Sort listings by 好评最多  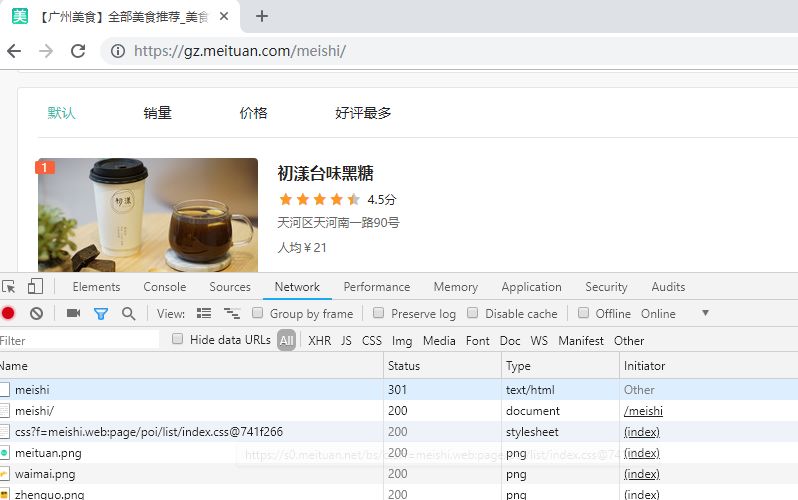(x=363, y=113)
